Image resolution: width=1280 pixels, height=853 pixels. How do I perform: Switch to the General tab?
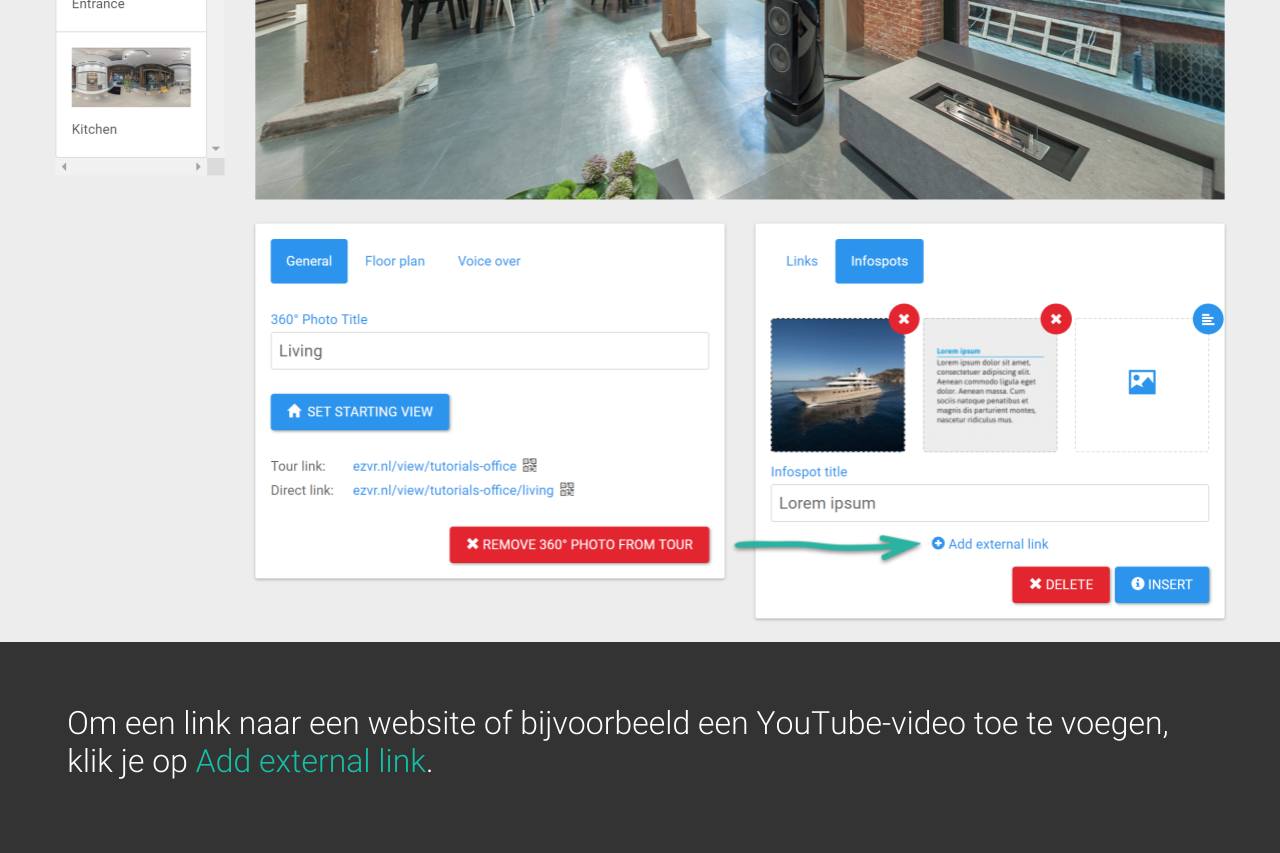tap(309, 261)
